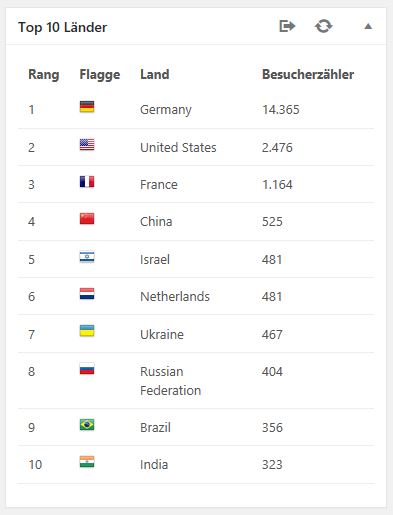393x515 pixels.
Task: Click the India flag icon
Action: click(x=87, y=462)
